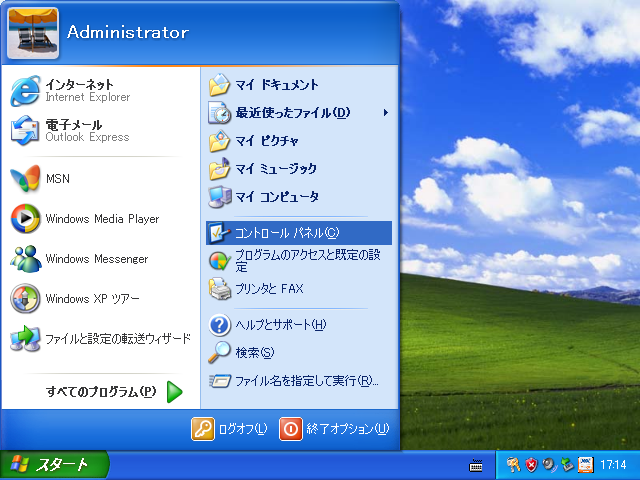Click the ログオフ key icon
The image size is (640, 480).
[x=202, y=429]
